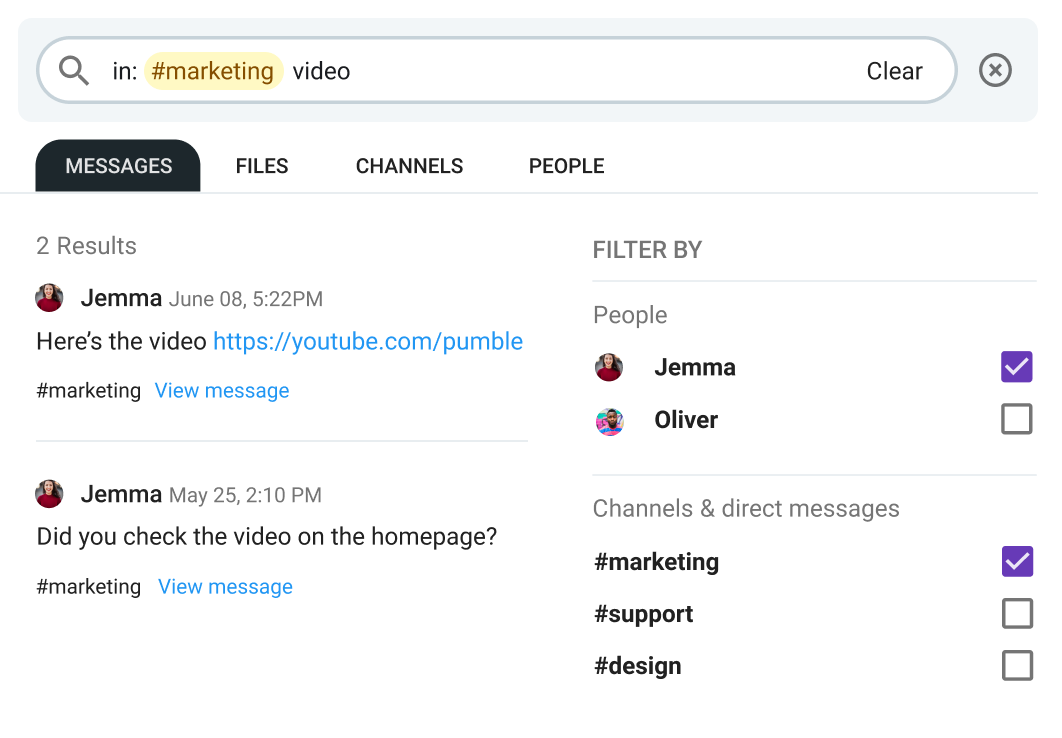Screen dimensions: 1062x738
Task: Open the Channels tab
Action: coord(409,166)
